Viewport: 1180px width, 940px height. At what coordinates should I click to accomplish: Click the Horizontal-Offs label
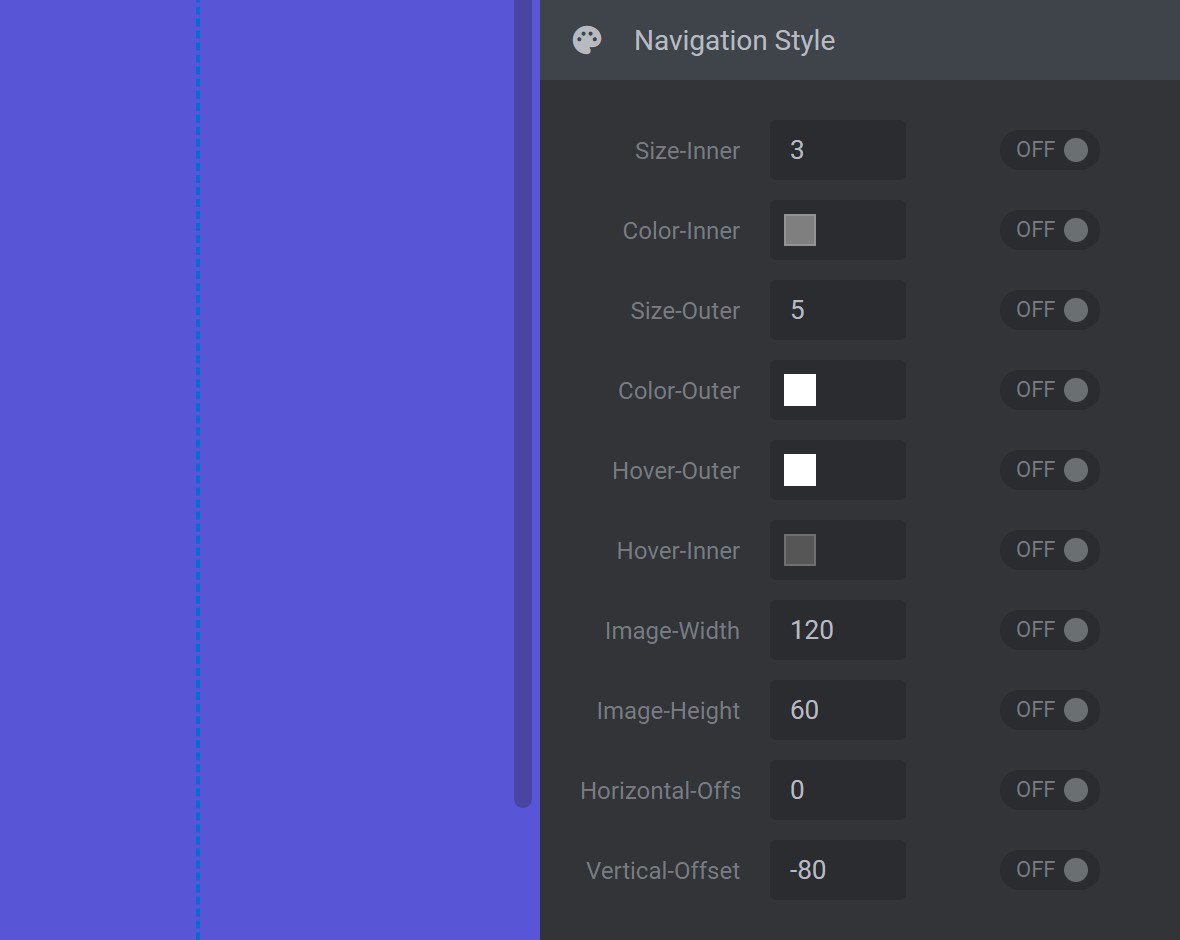coord(660,790)
